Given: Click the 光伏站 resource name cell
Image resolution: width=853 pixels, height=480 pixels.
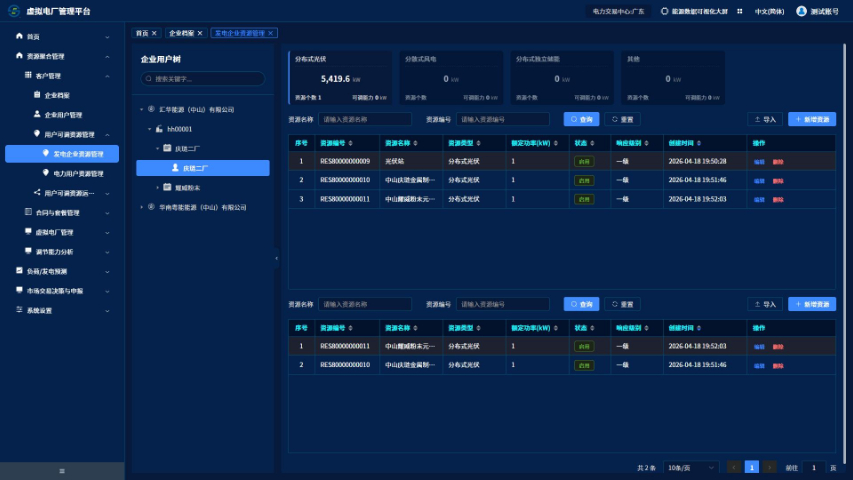Looking at the screenshot, I should pyautogui.click(x=394, y=162).
